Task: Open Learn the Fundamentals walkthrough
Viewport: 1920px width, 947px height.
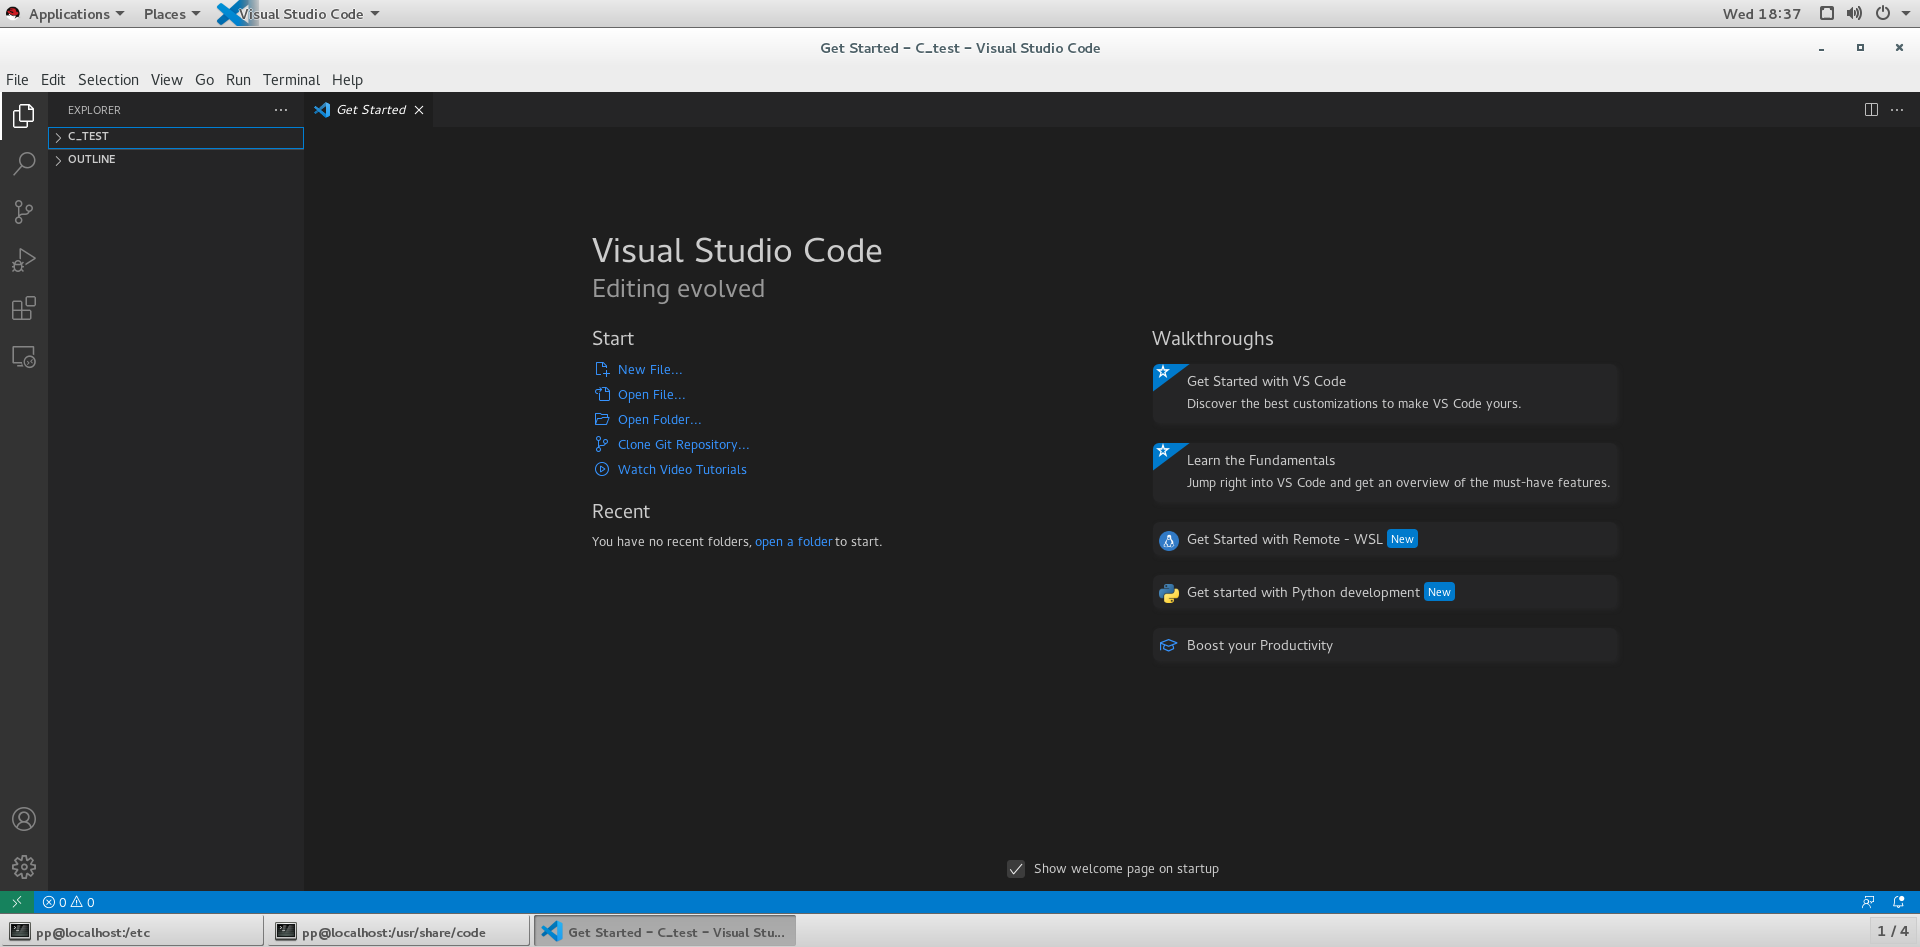Action: coord(1385,473)
